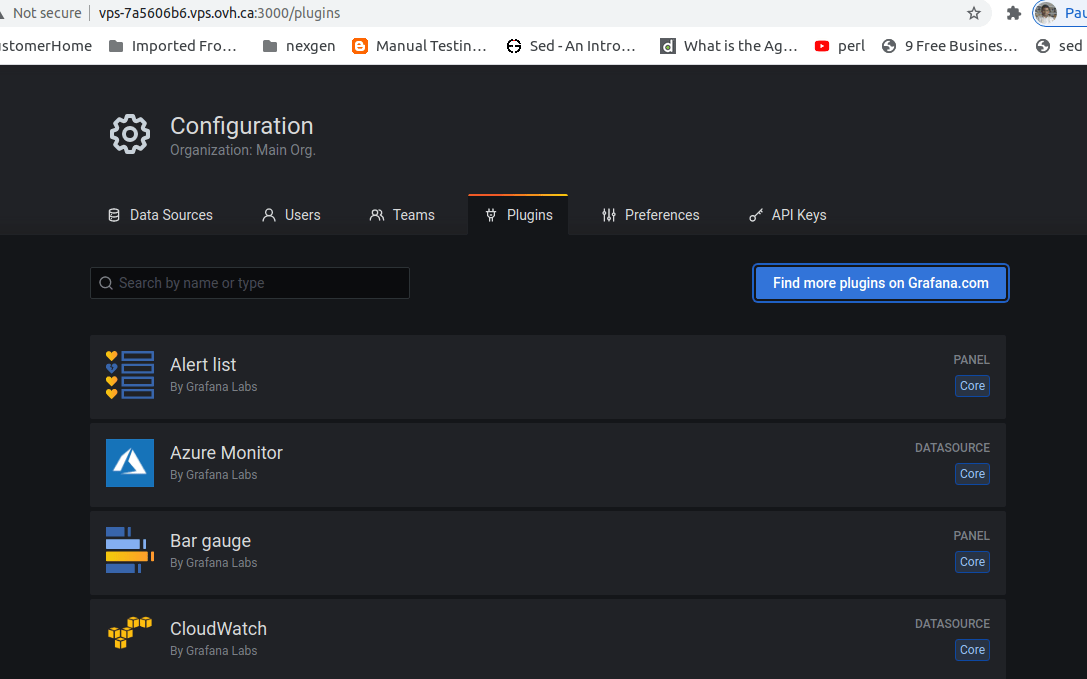Open the Users tab
Viewport: 1087px width, 679px height.
click(x=291, y=215)
